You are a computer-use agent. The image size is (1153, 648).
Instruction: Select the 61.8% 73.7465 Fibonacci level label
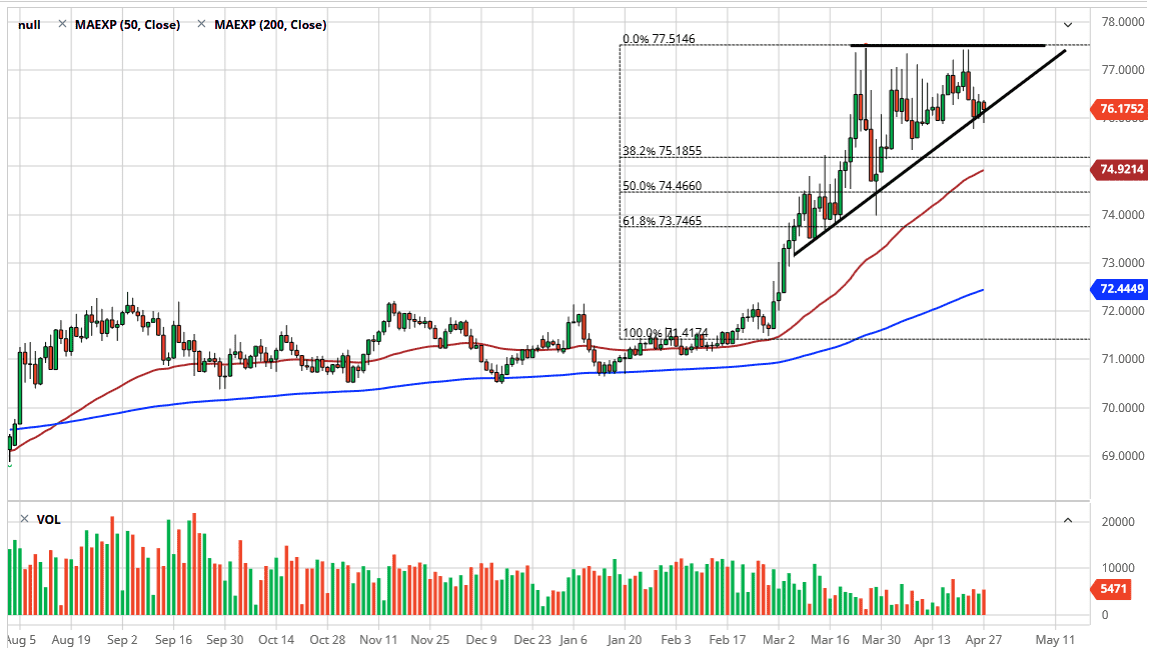[661, 221]
